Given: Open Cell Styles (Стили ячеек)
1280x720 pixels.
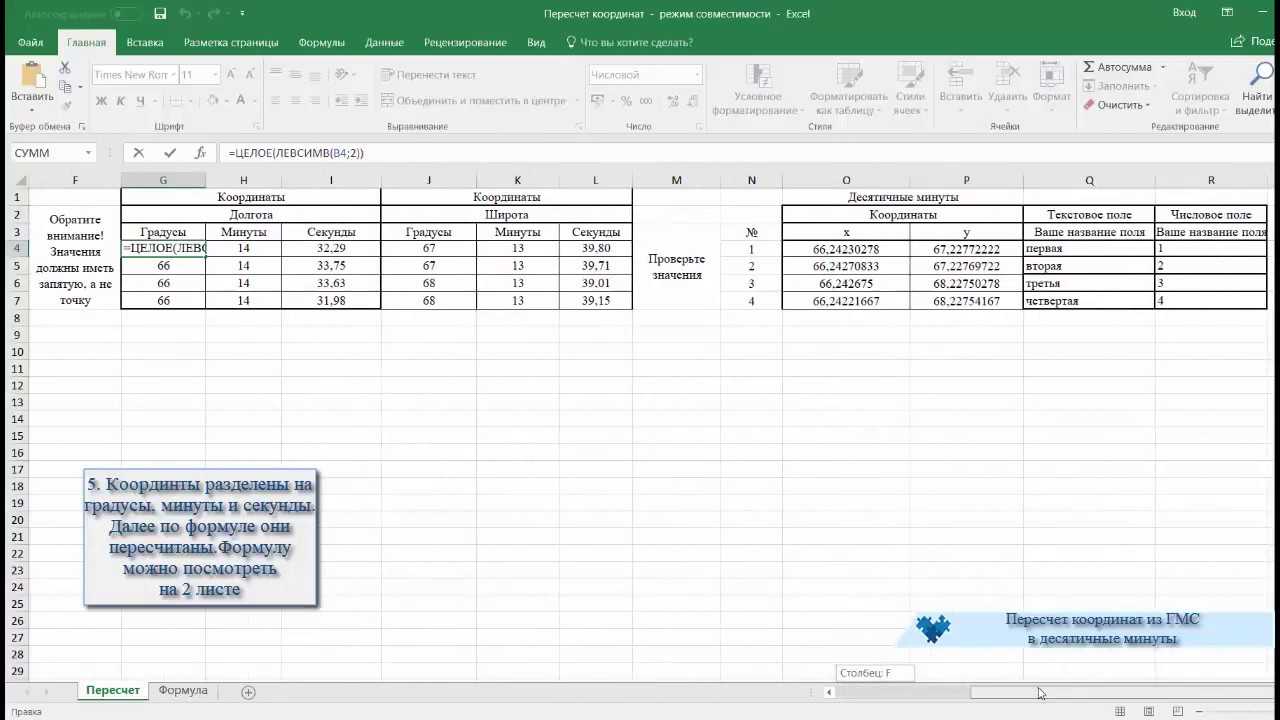Looking at the screenshot, I should pyautogui.click(x=910, y=88).
